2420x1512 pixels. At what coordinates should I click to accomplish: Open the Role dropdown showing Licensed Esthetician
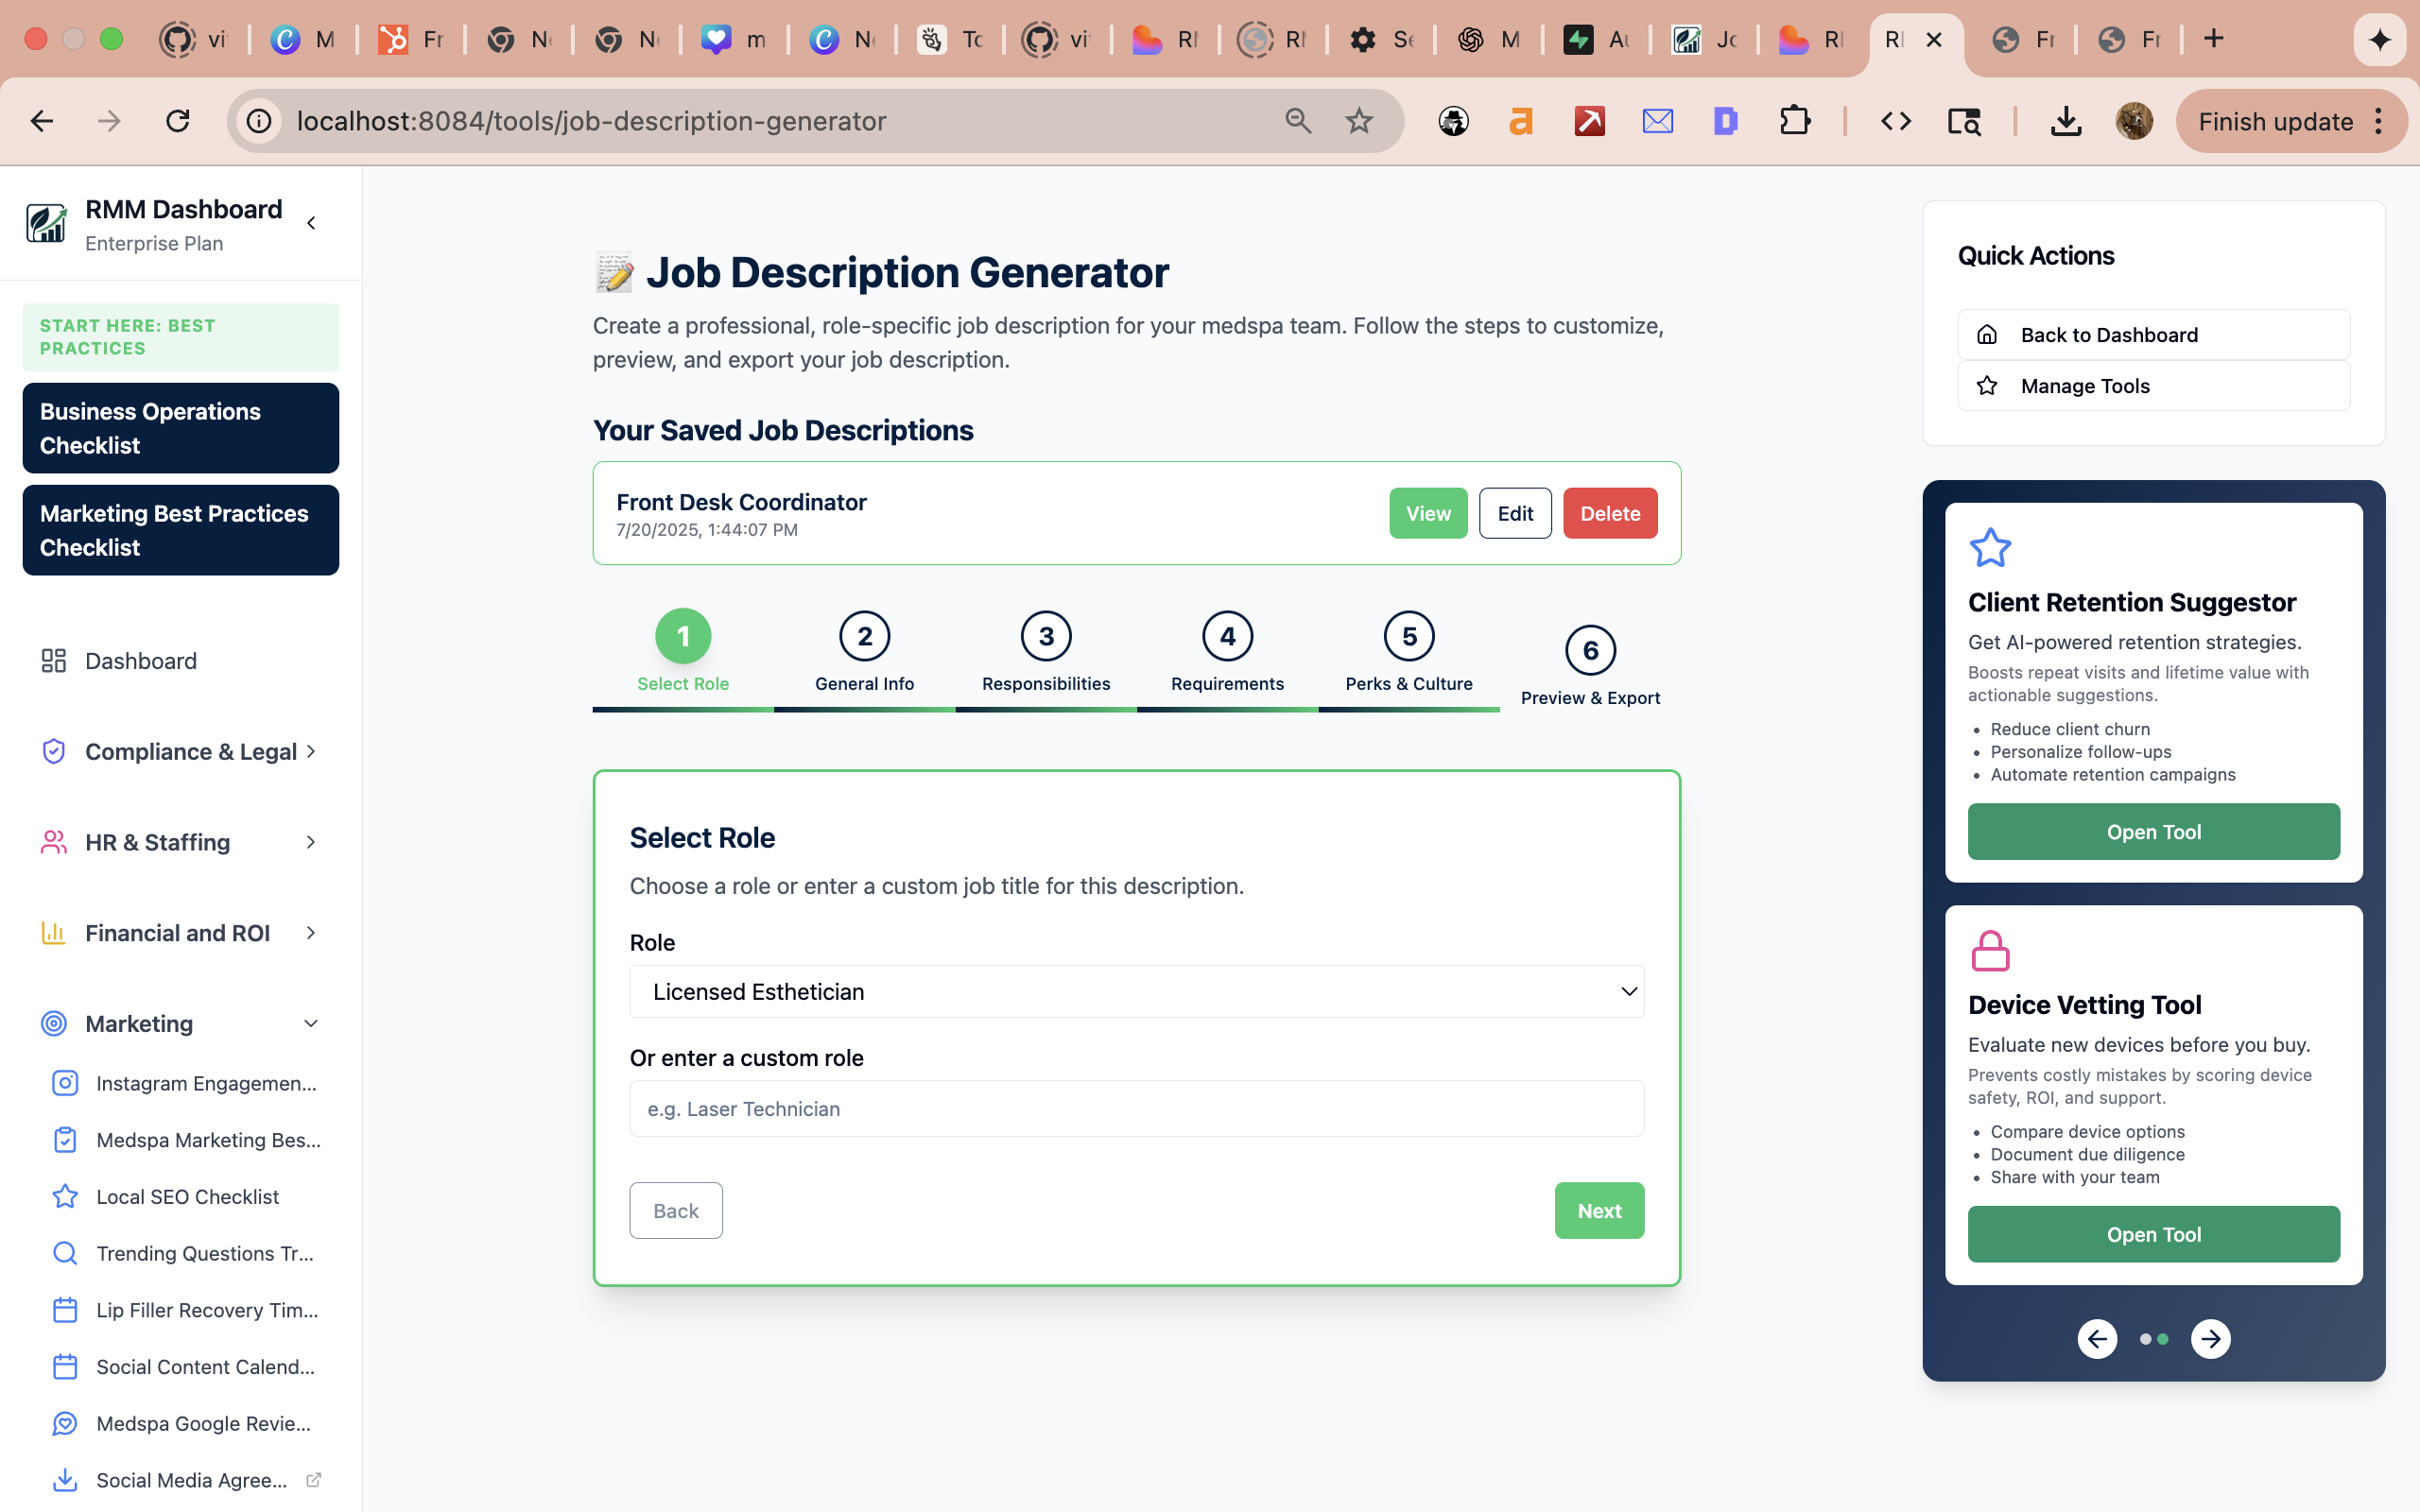1136,992
